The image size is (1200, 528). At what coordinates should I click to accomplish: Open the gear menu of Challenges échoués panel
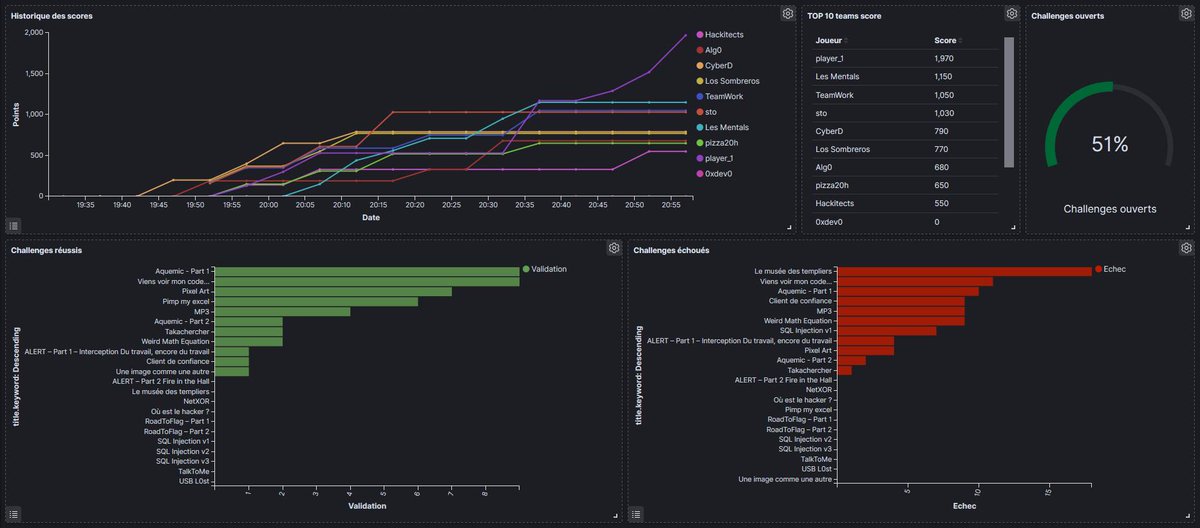[1186, 248]
